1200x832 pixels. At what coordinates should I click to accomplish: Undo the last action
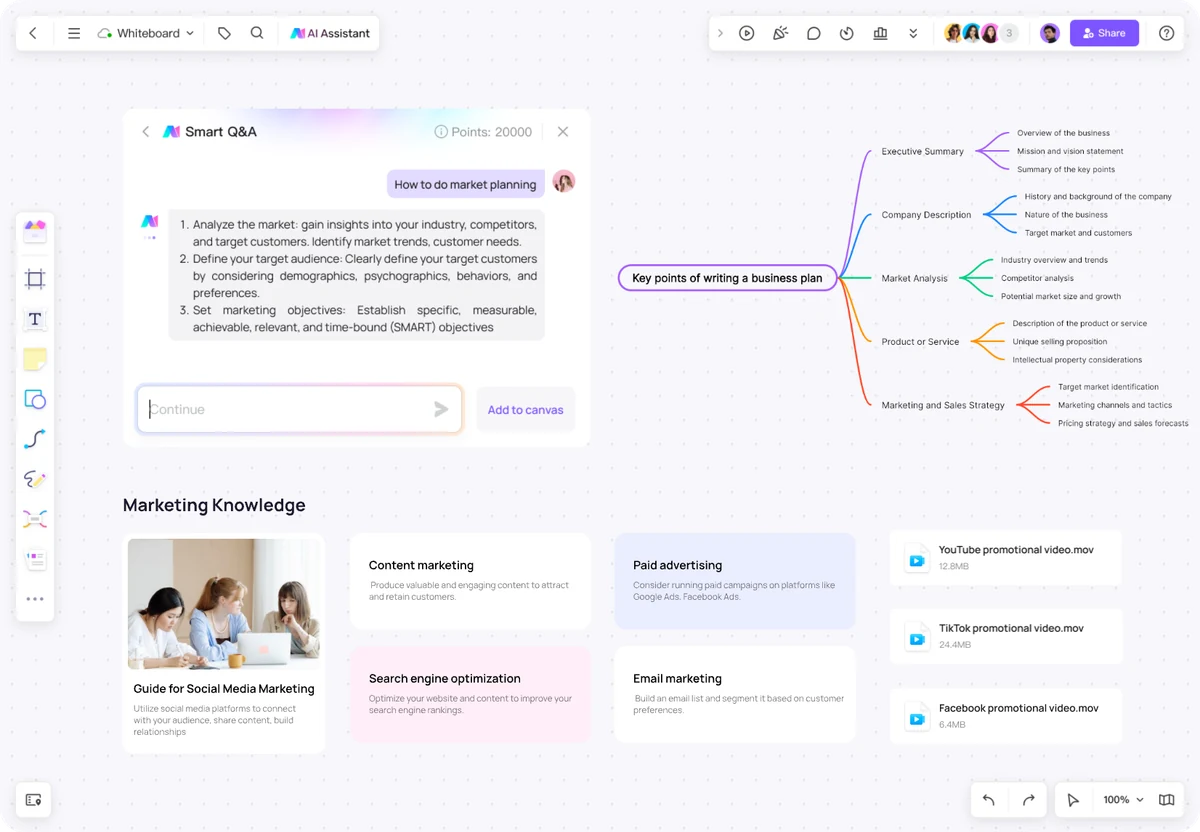pos(989,800)
